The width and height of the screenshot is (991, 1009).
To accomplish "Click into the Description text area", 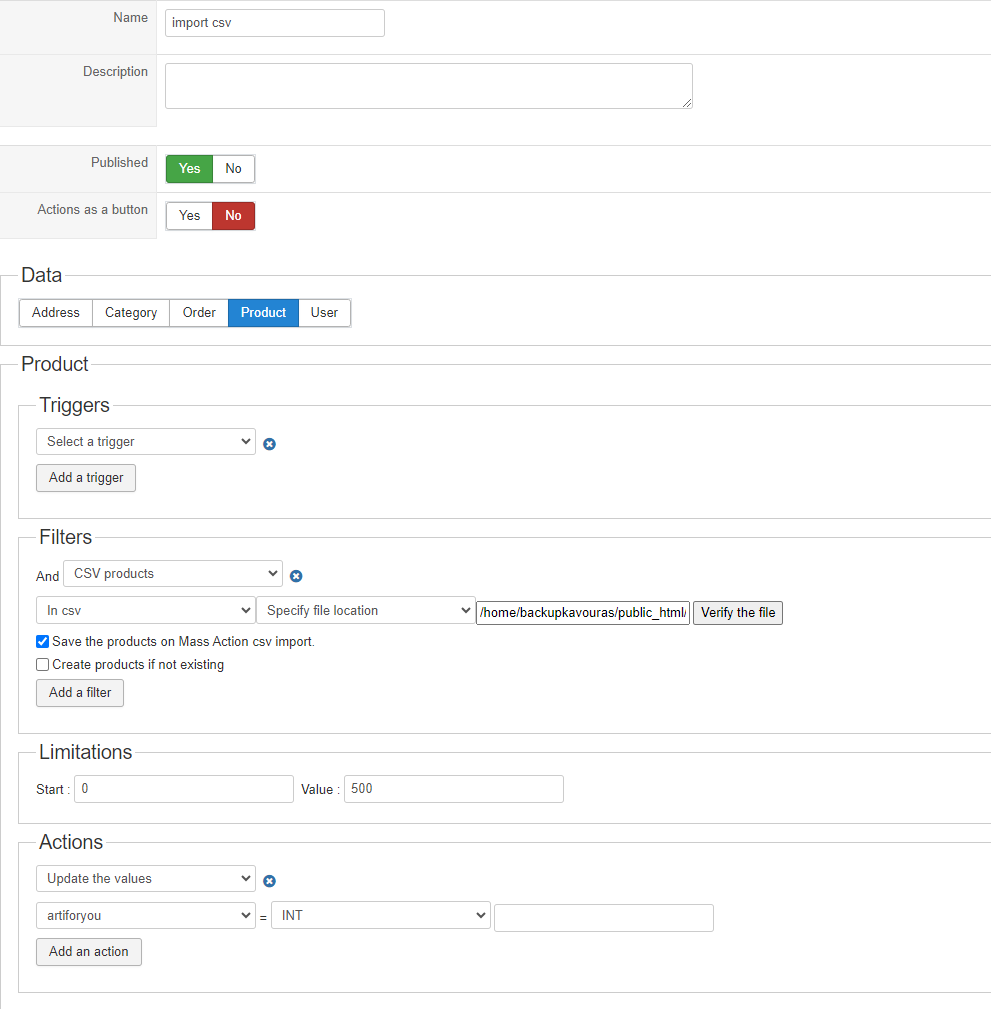I will 429,86.
